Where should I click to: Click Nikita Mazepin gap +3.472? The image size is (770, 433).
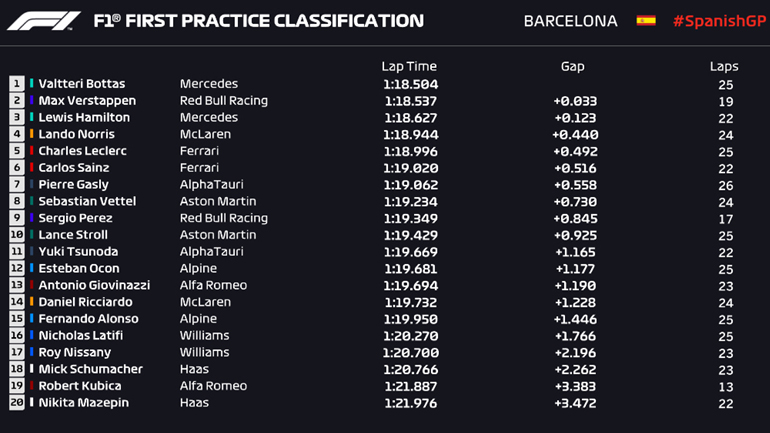(x=574, y=402)
